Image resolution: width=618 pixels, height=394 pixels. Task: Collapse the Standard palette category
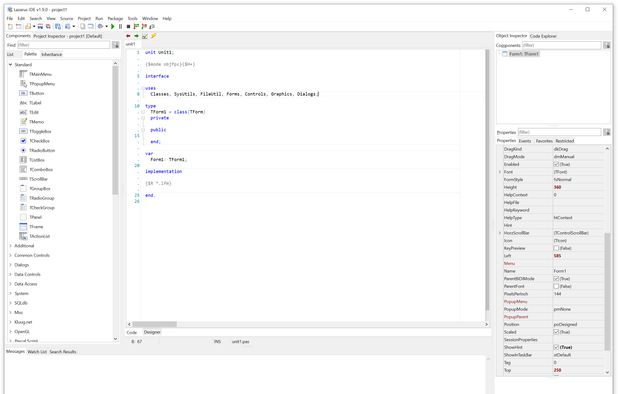10,65
